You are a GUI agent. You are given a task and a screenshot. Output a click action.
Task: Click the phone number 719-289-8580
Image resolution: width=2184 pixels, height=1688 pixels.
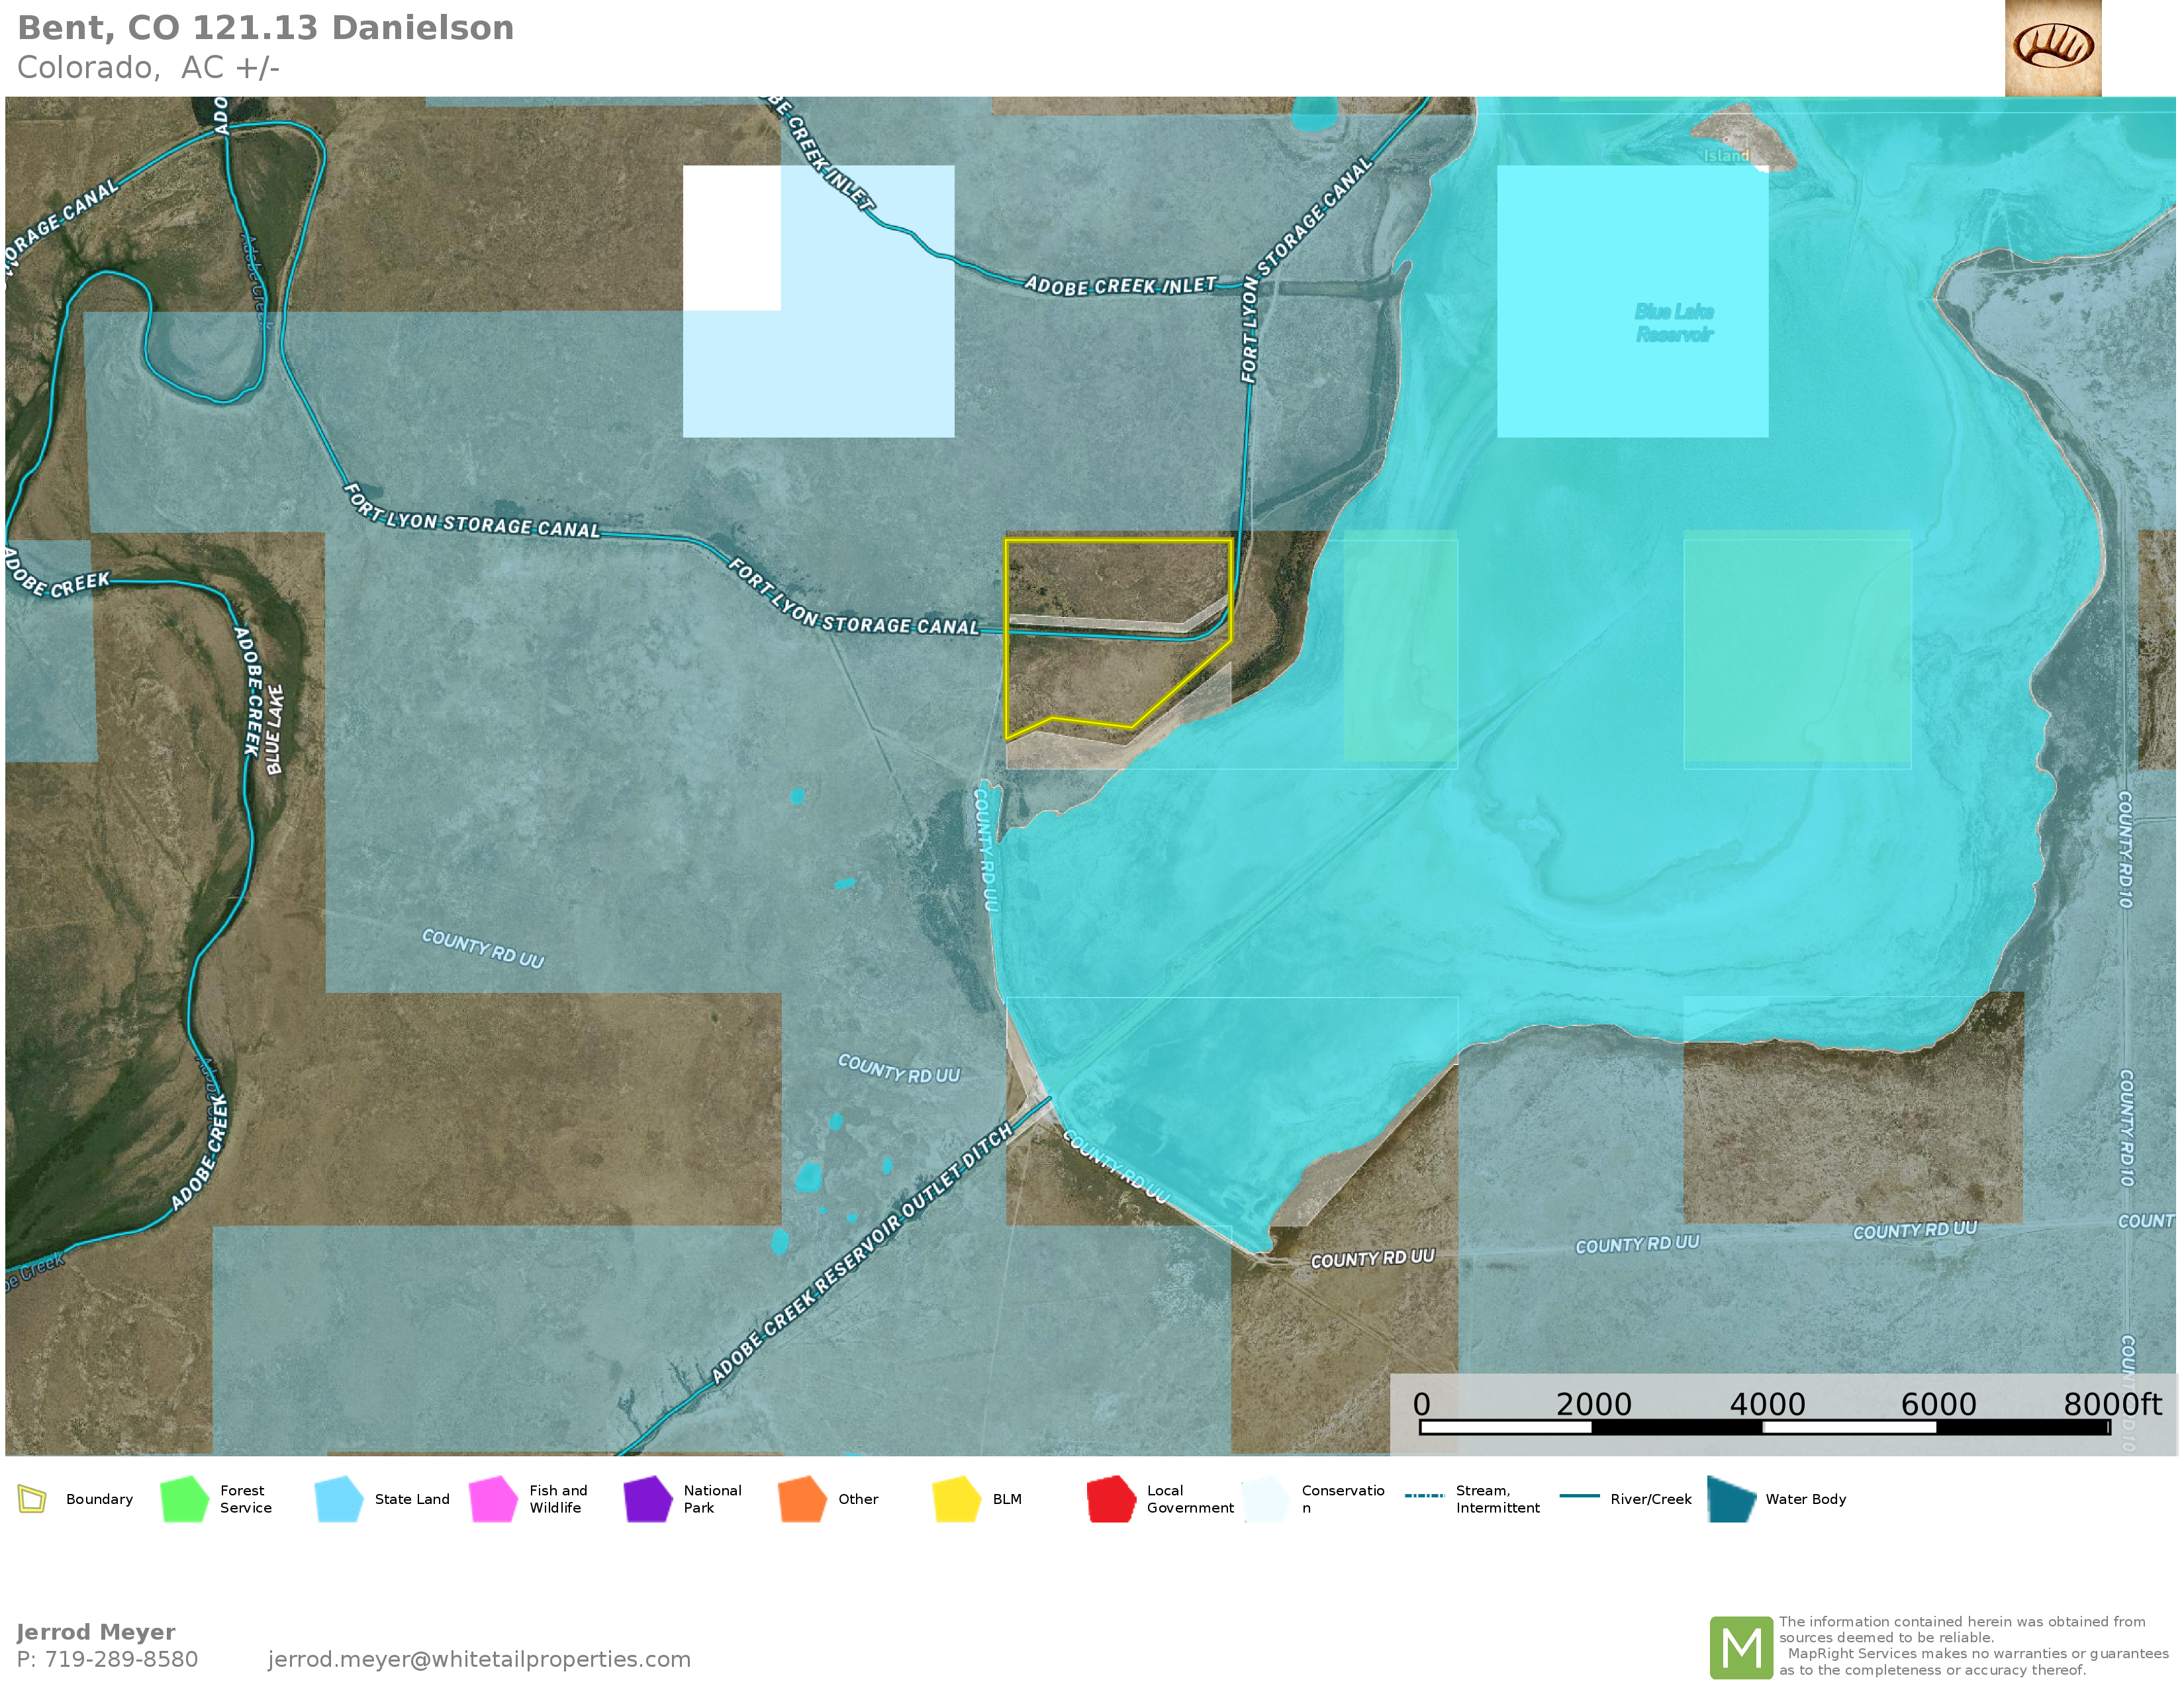click(121, 1659)
